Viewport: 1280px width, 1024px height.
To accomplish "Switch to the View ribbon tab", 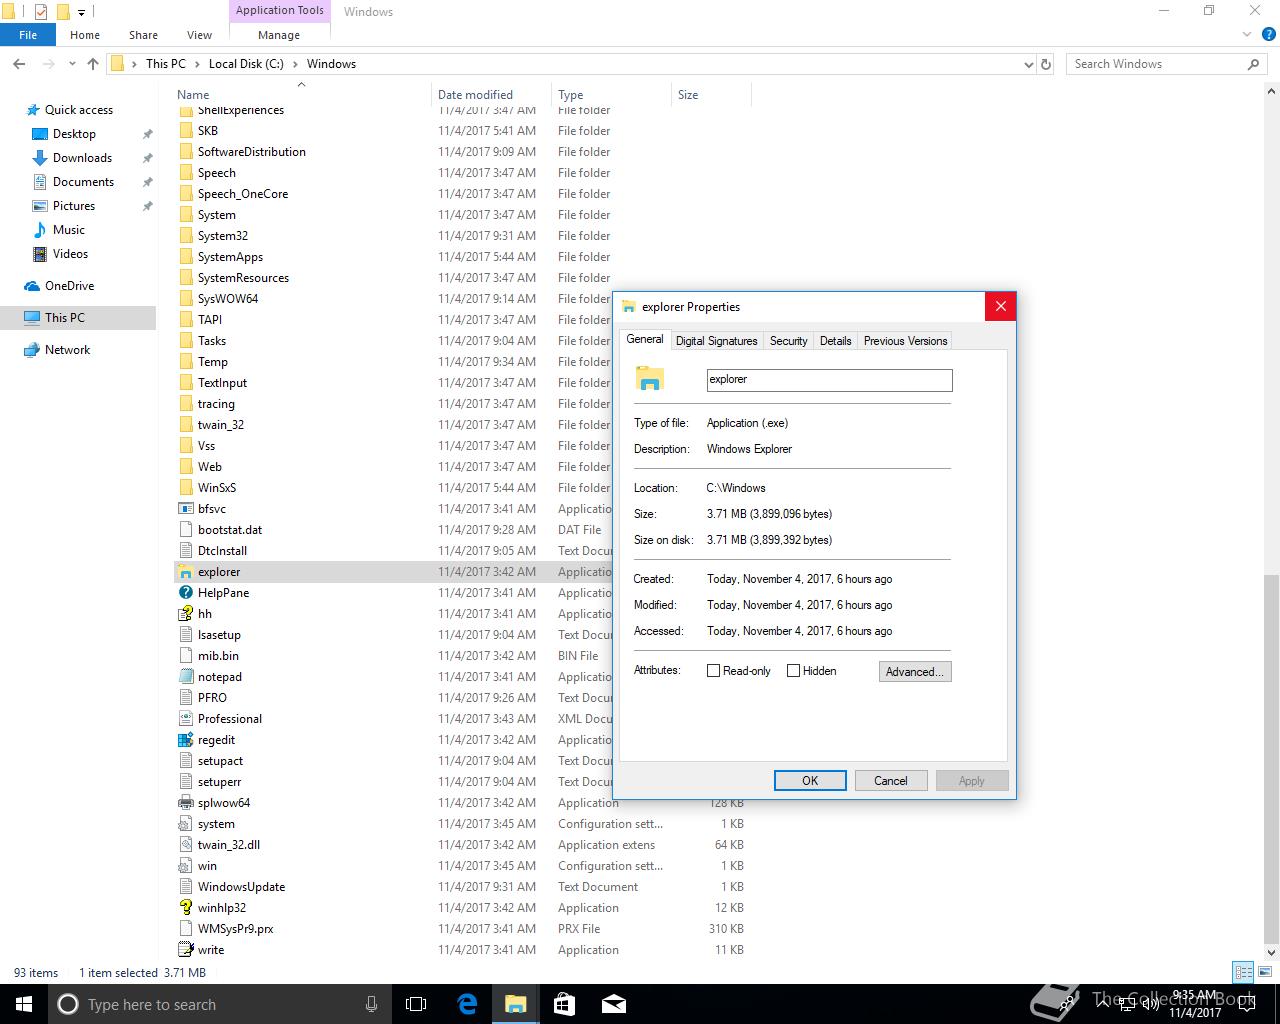I will click(199, 35).
